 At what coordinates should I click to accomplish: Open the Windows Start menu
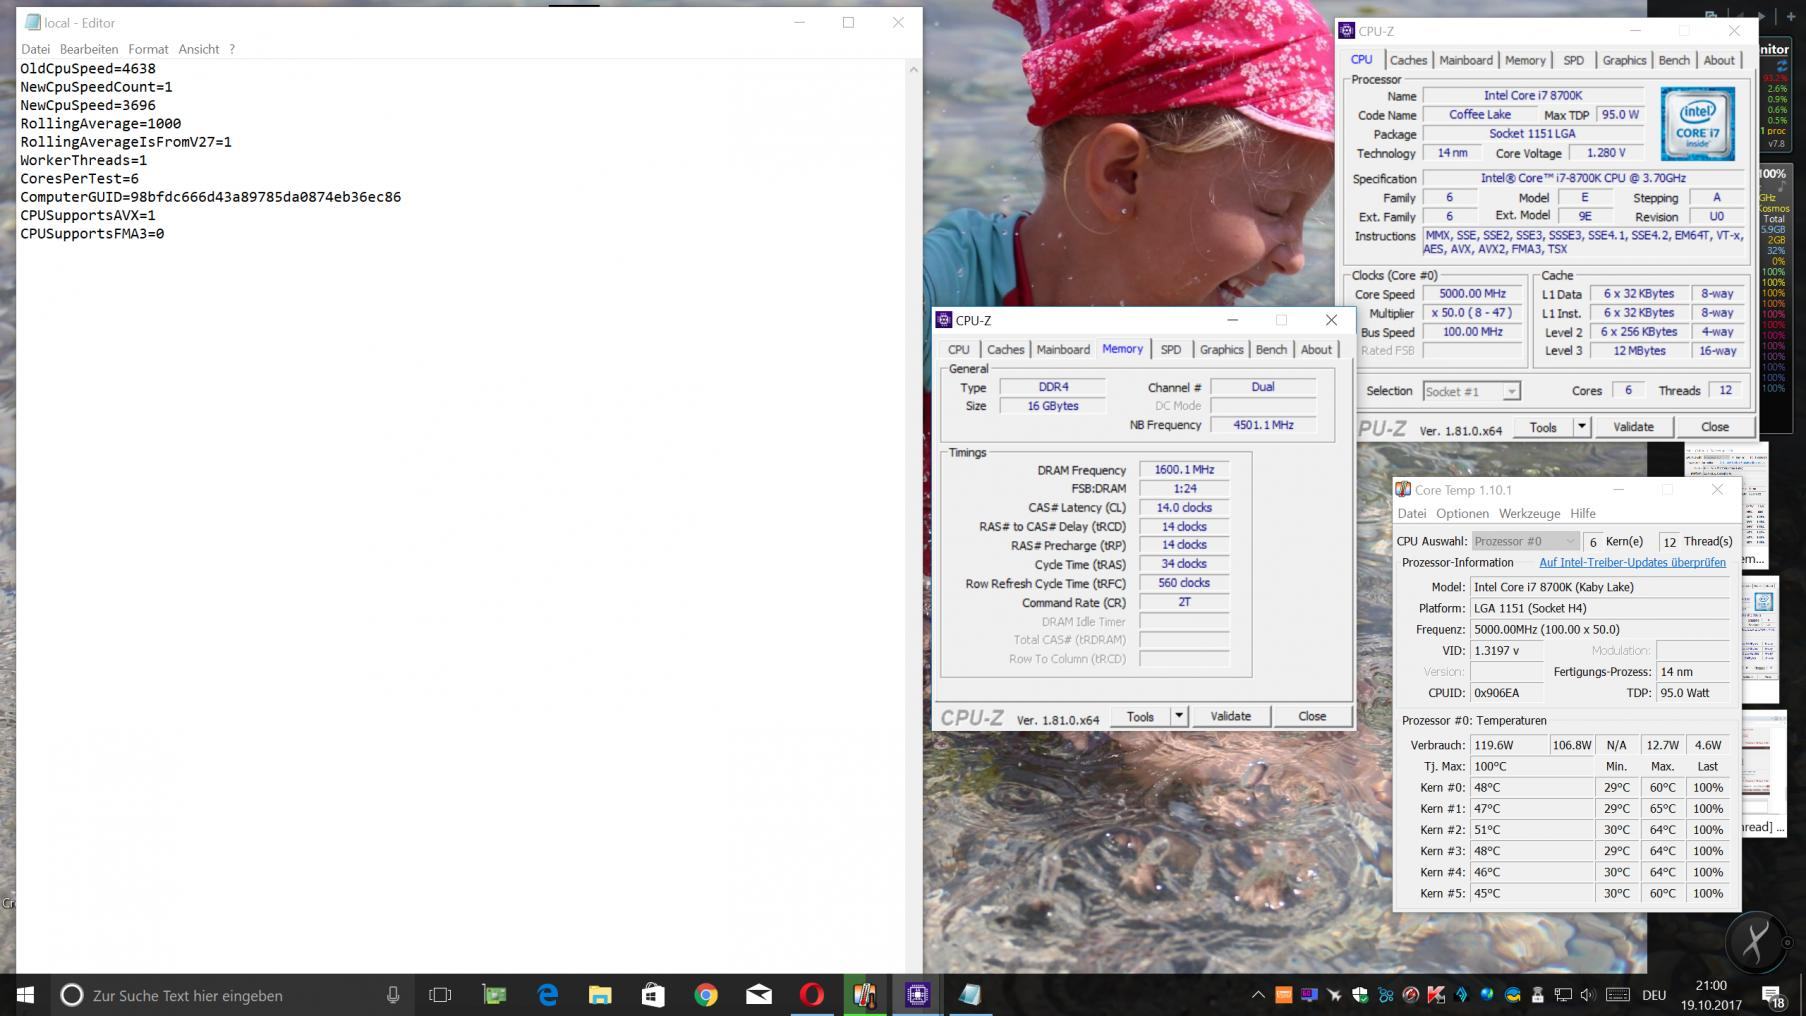(x=25, y=995)
